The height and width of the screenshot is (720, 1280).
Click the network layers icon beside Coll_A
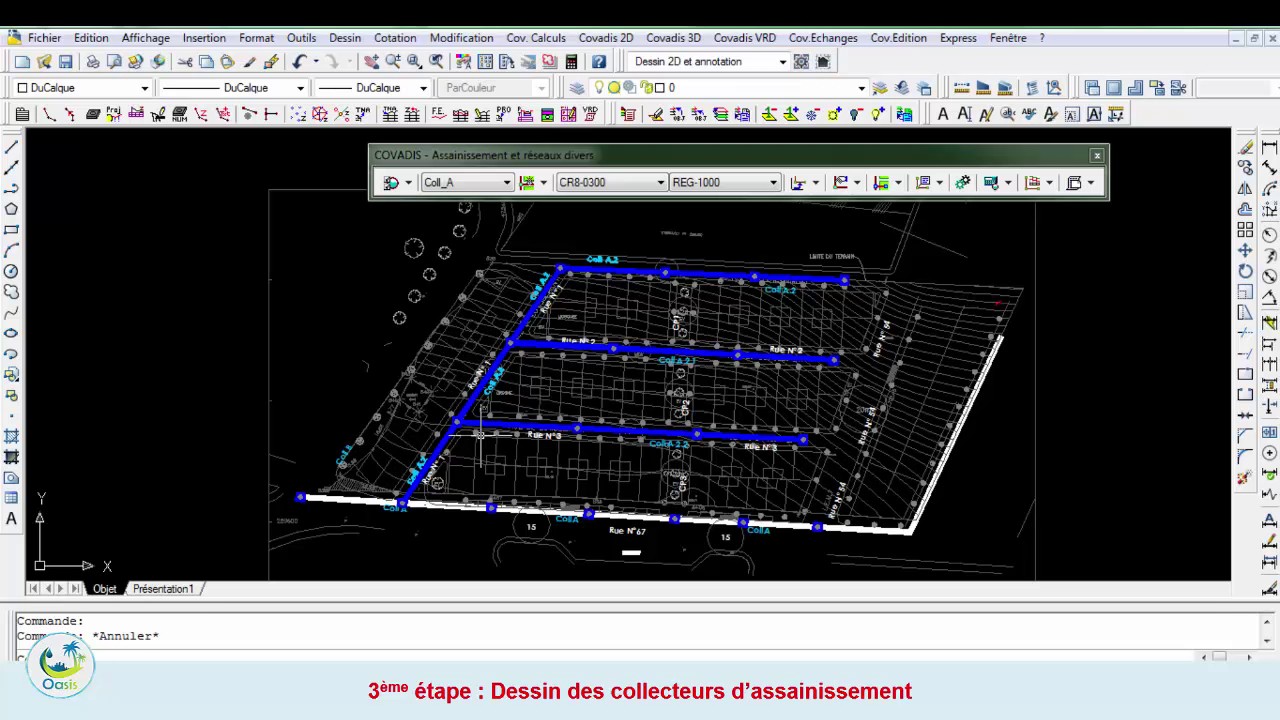tap(527, 183)
